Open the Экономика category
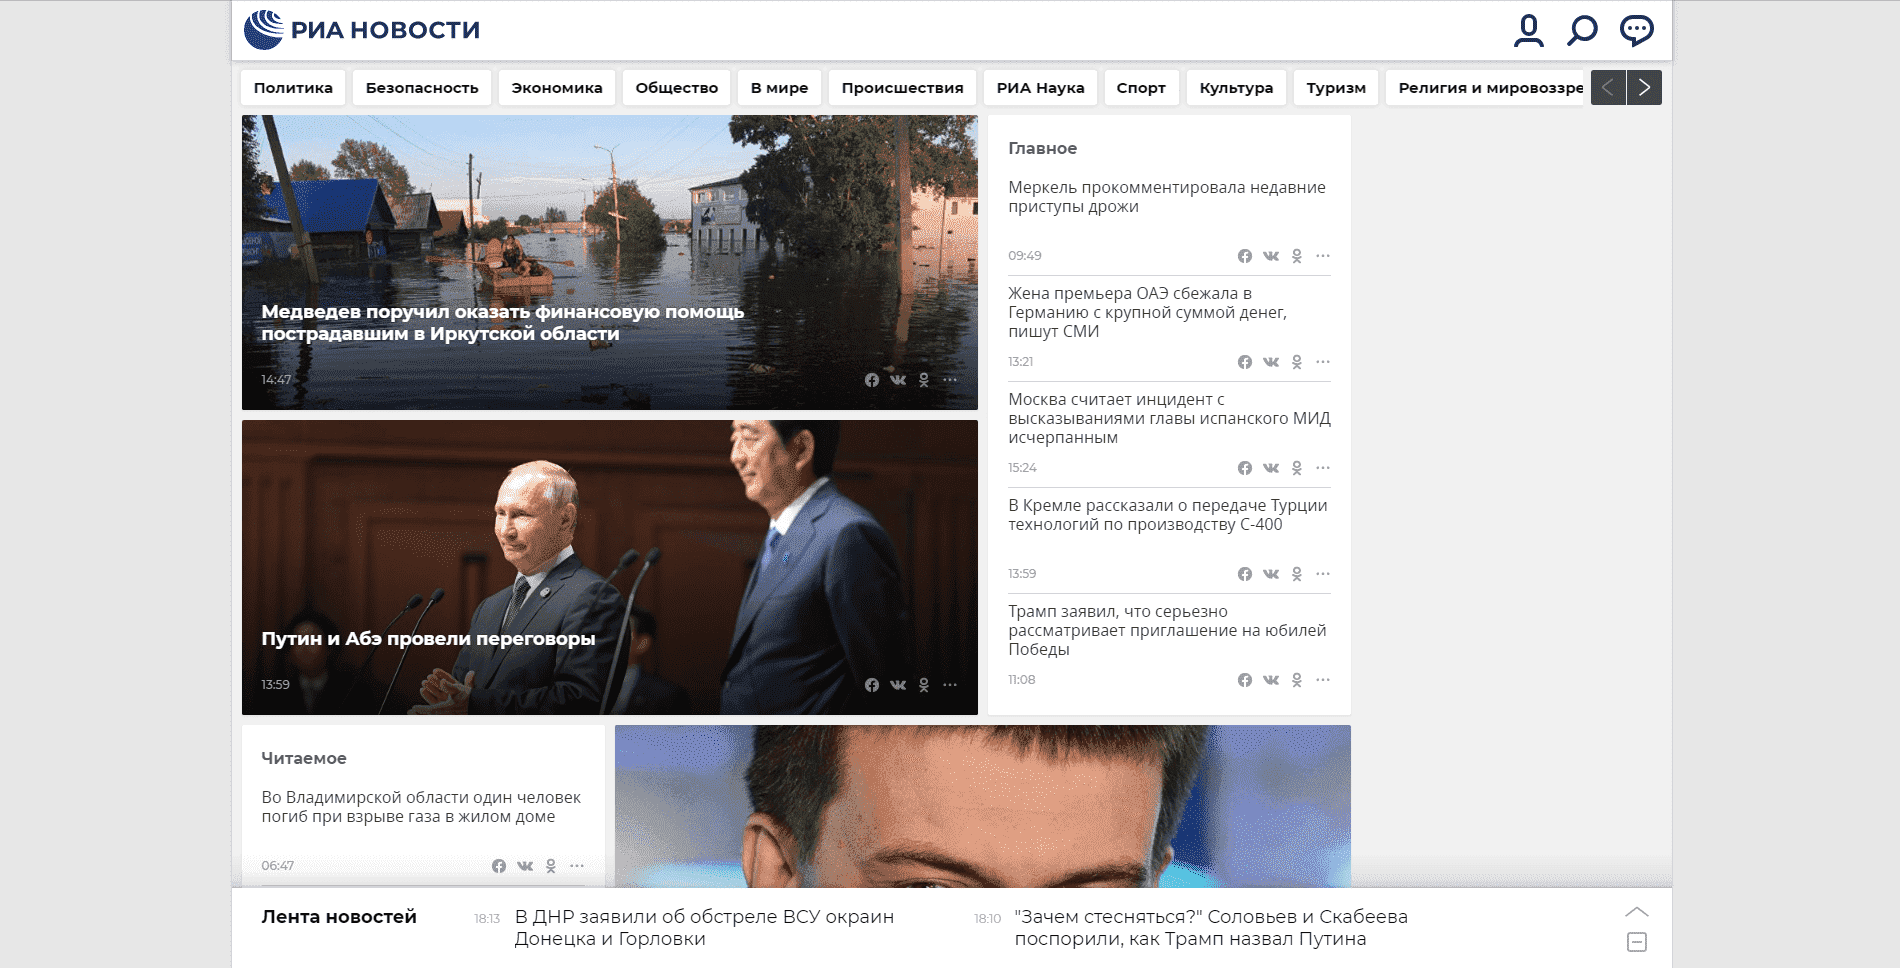 pyautogui.click(x=557, y=88)
